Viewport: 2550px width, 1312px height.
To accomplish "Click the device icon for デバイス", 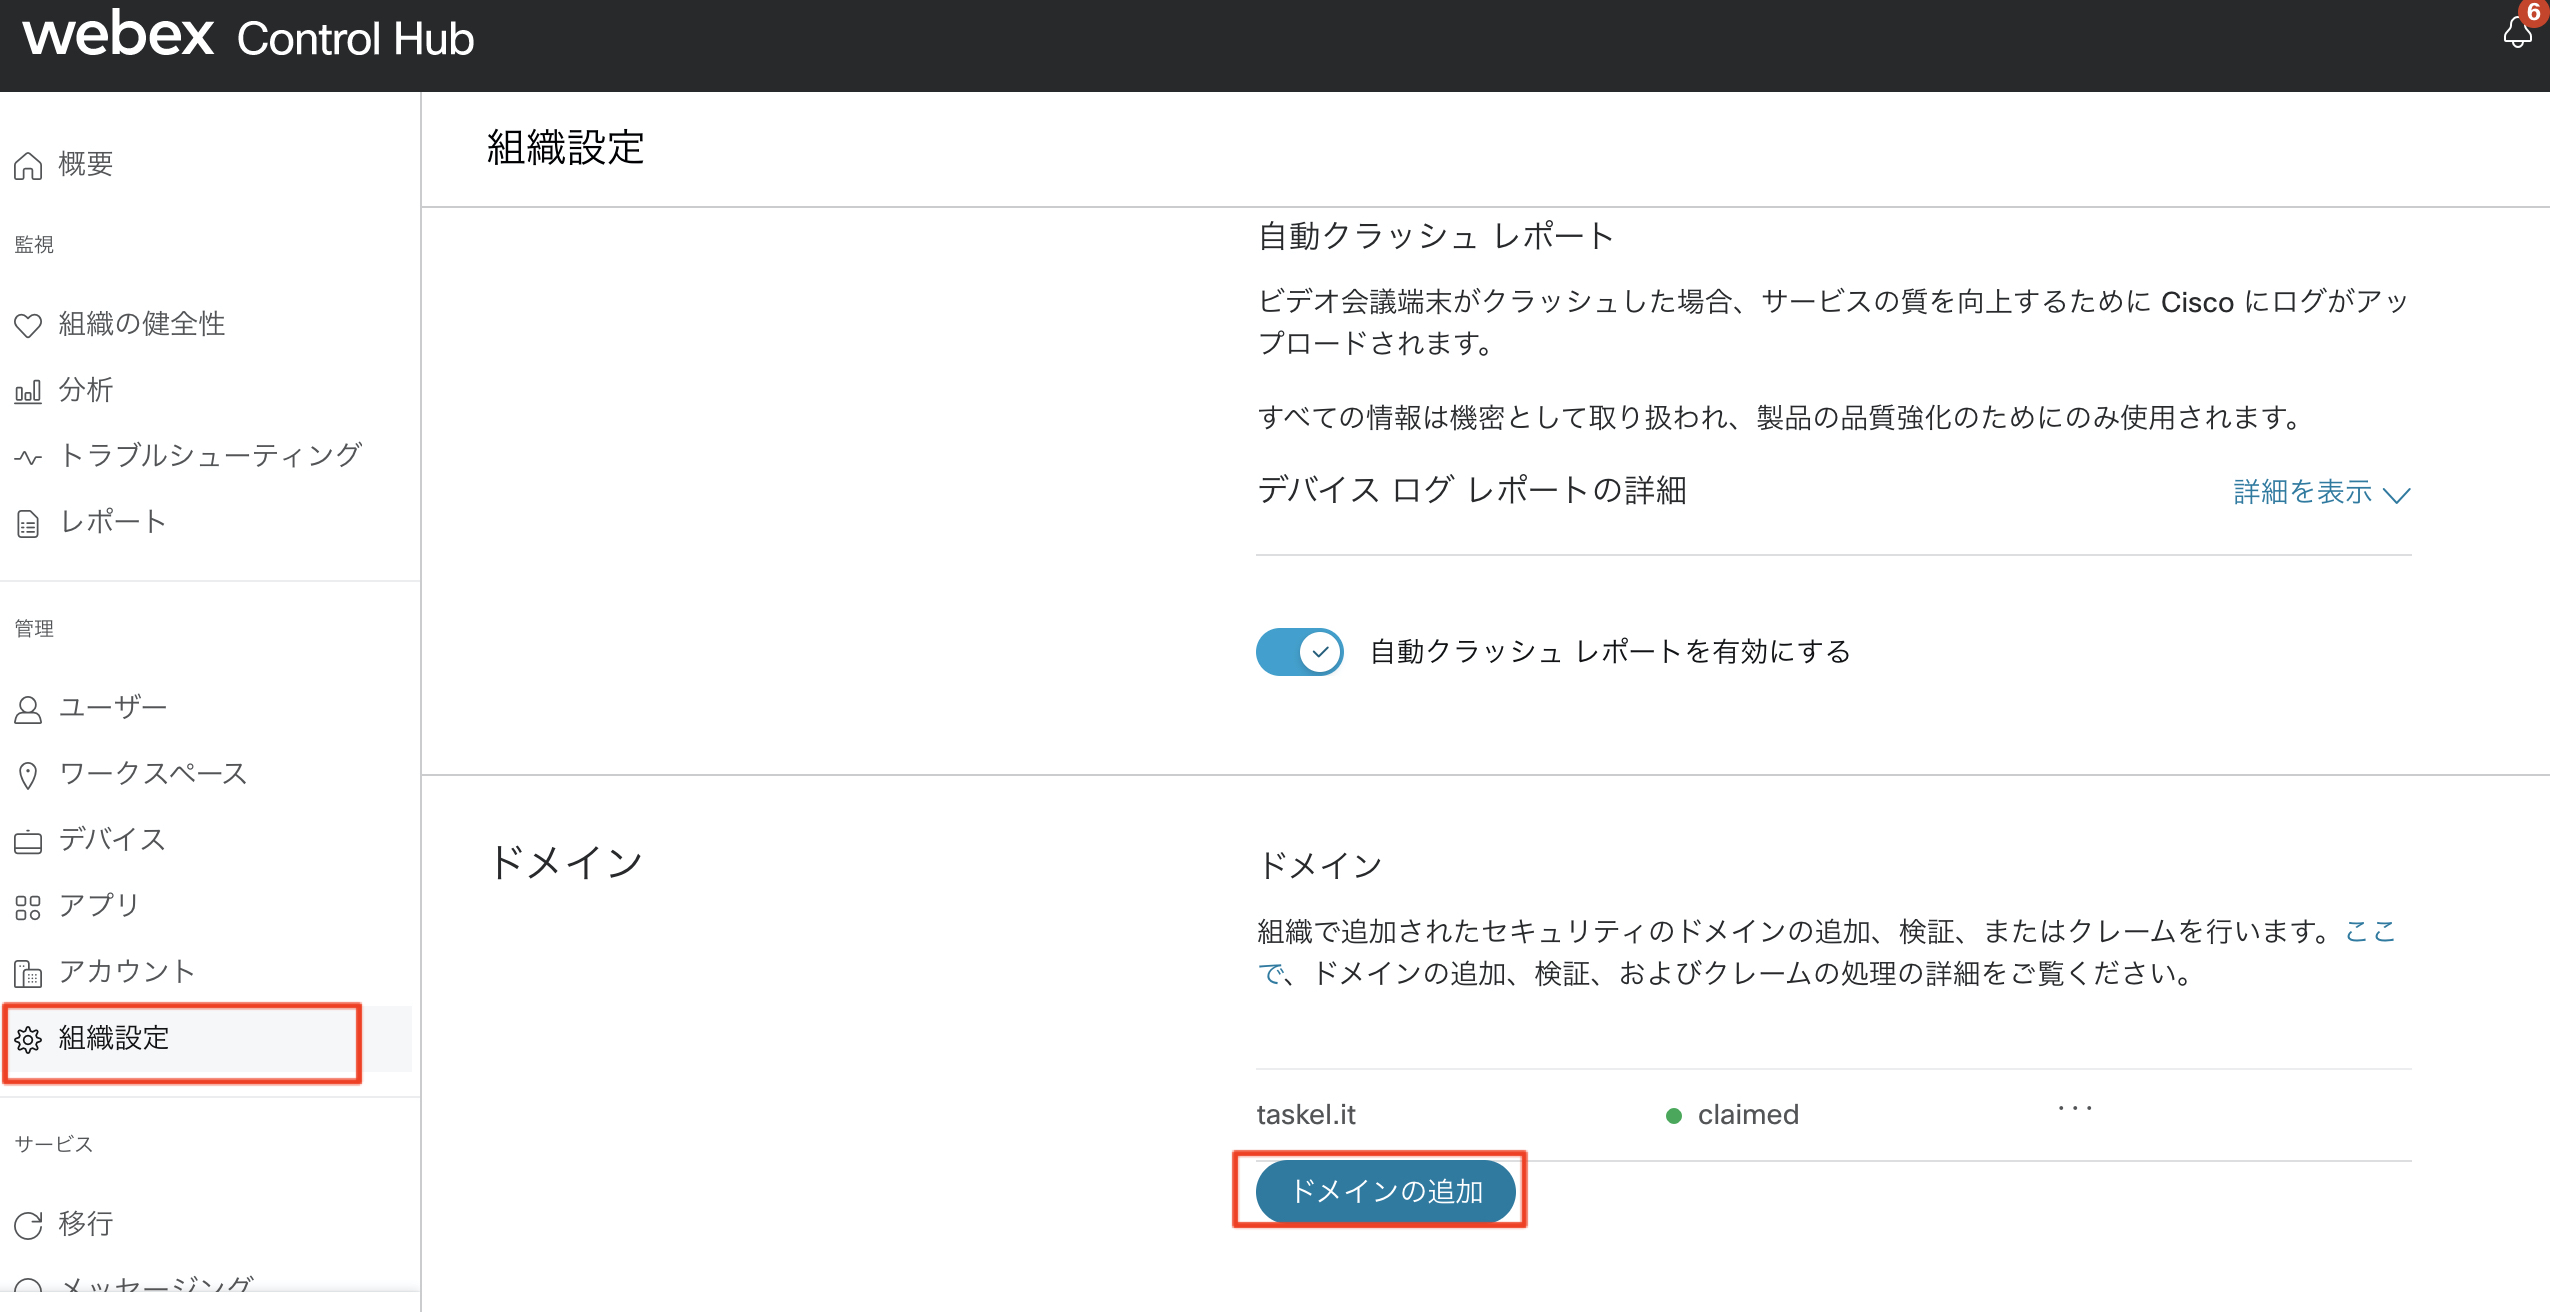I will click(28, 841).
